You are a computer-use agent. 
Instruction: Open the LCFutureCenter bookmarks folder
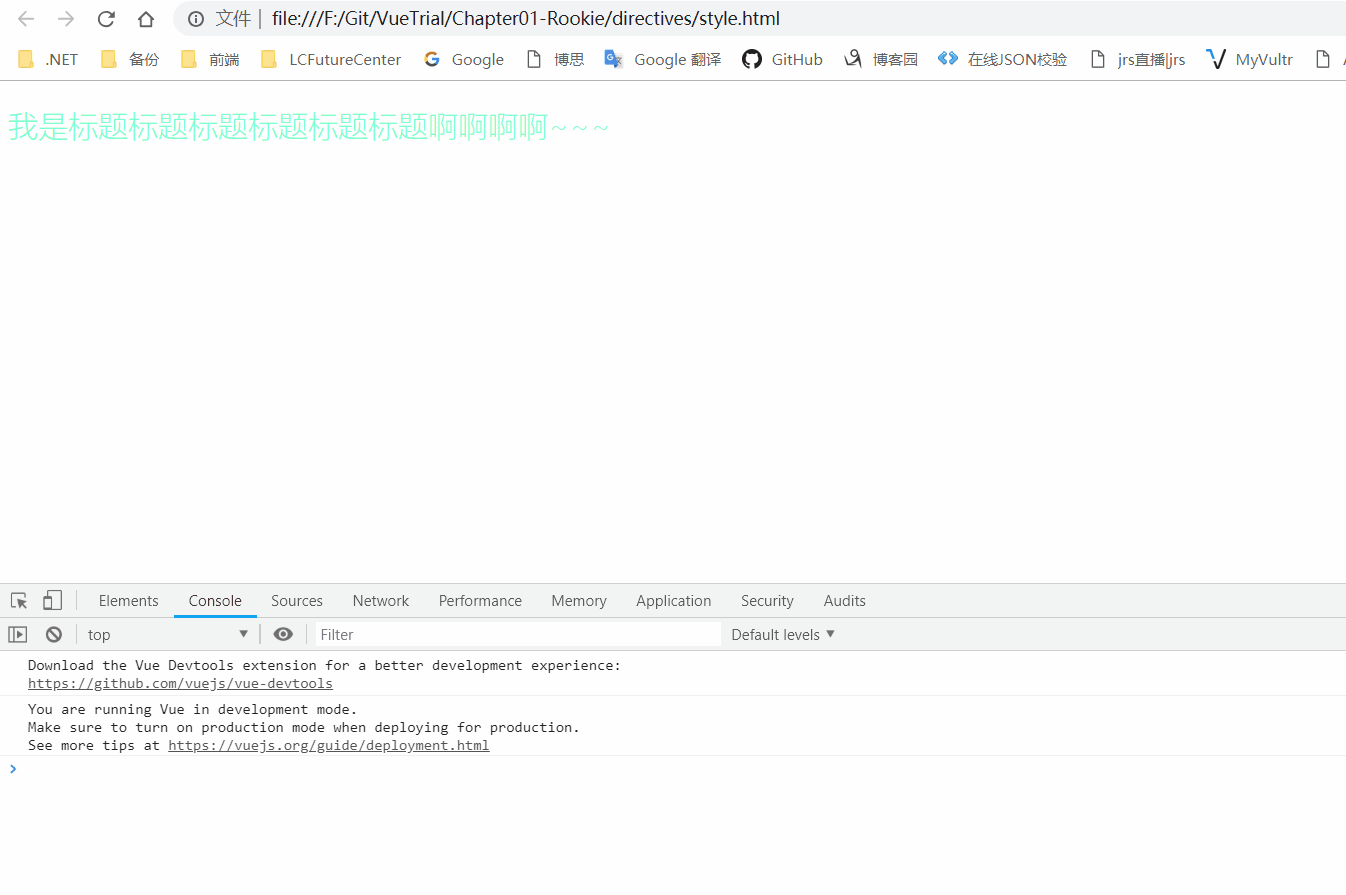pyautogui.click(x=331, y=59)
